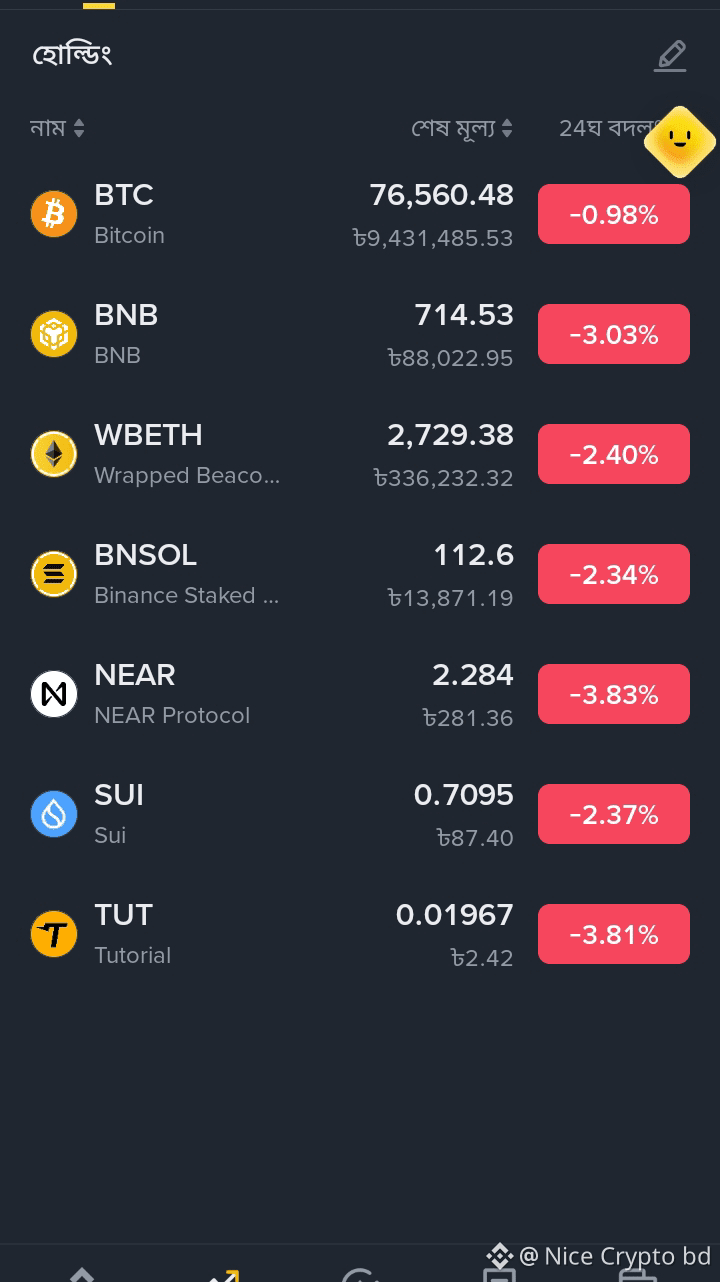Select the WBETH Ethereum logo icon
The image size is (720, 1282).
54,454
